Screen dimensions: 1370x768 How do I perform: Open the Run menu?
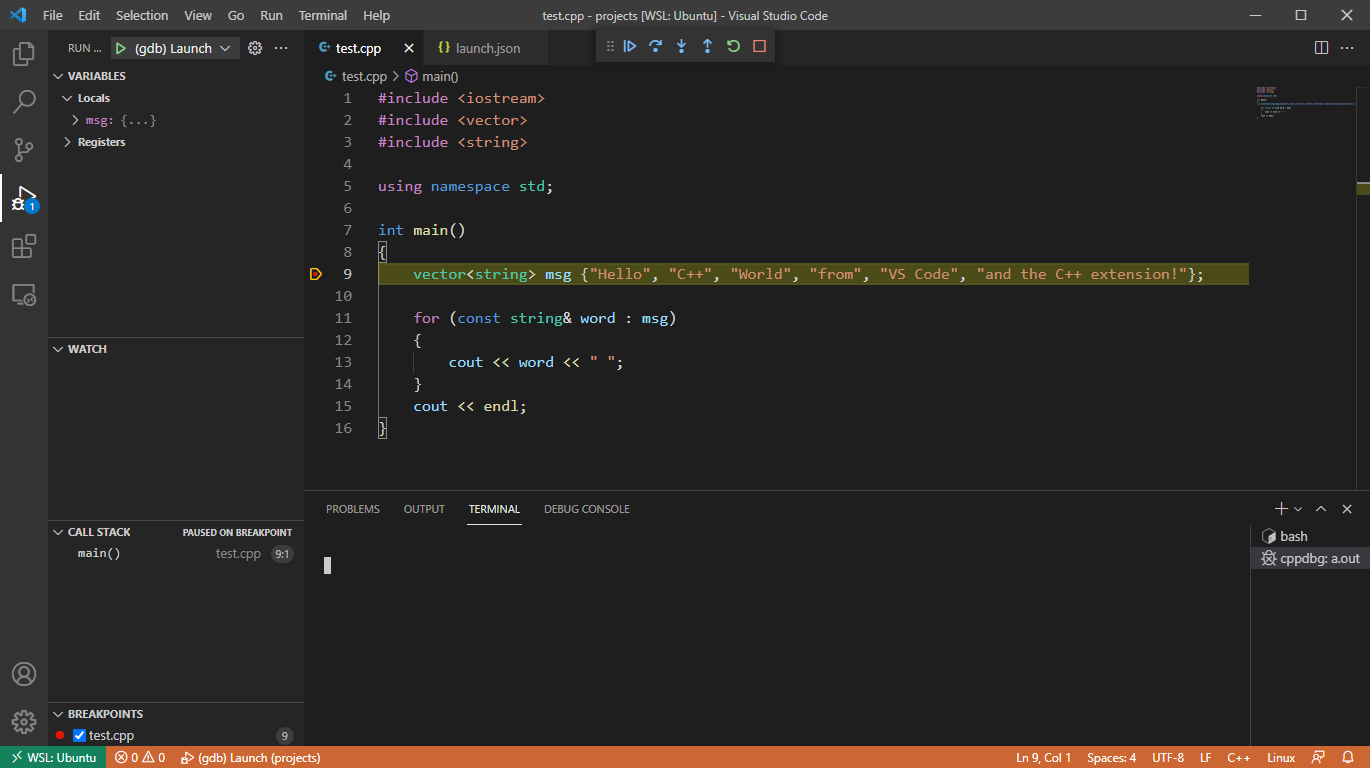[271, 15]
